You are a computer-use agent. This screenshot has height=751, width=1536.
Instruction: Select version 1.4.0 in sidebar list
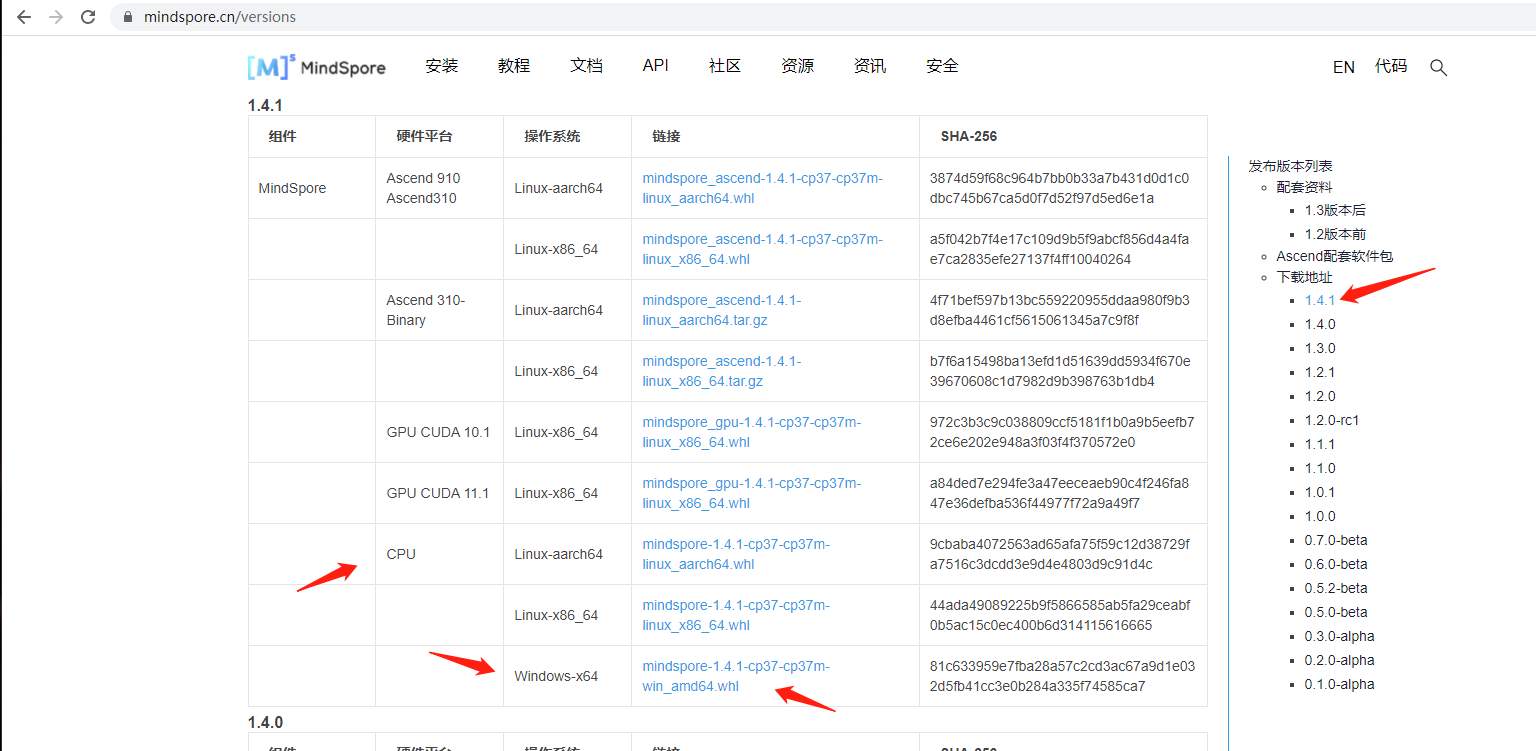[x=1320, y=324]
